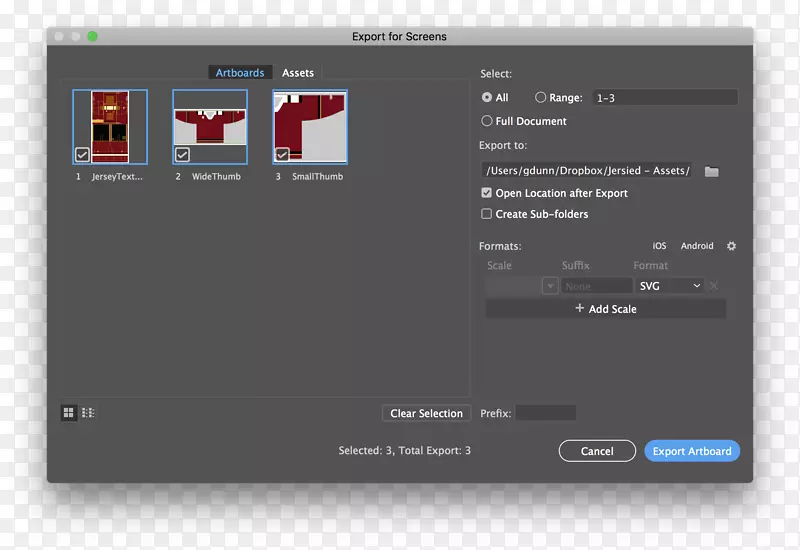This screenshot has height=550, width=800.
Task: Select the SmallThumb artboard thumbnail
Action: click(310, 127)
